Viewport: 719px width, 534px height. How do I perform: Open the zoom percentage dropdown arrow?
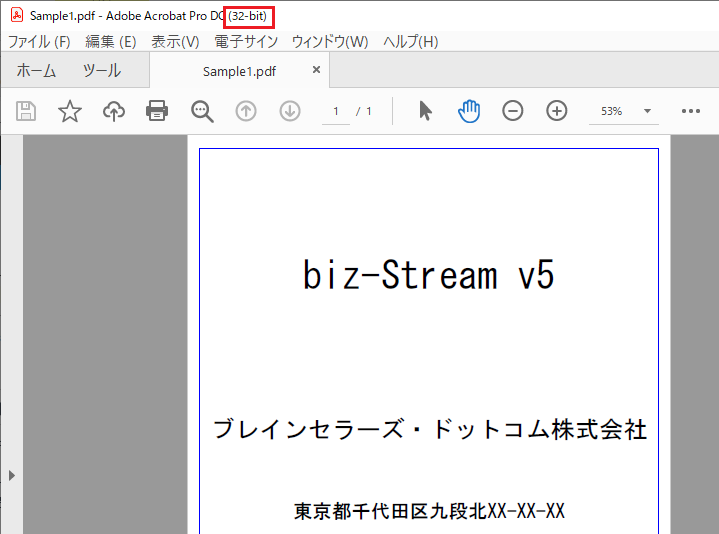647,111
